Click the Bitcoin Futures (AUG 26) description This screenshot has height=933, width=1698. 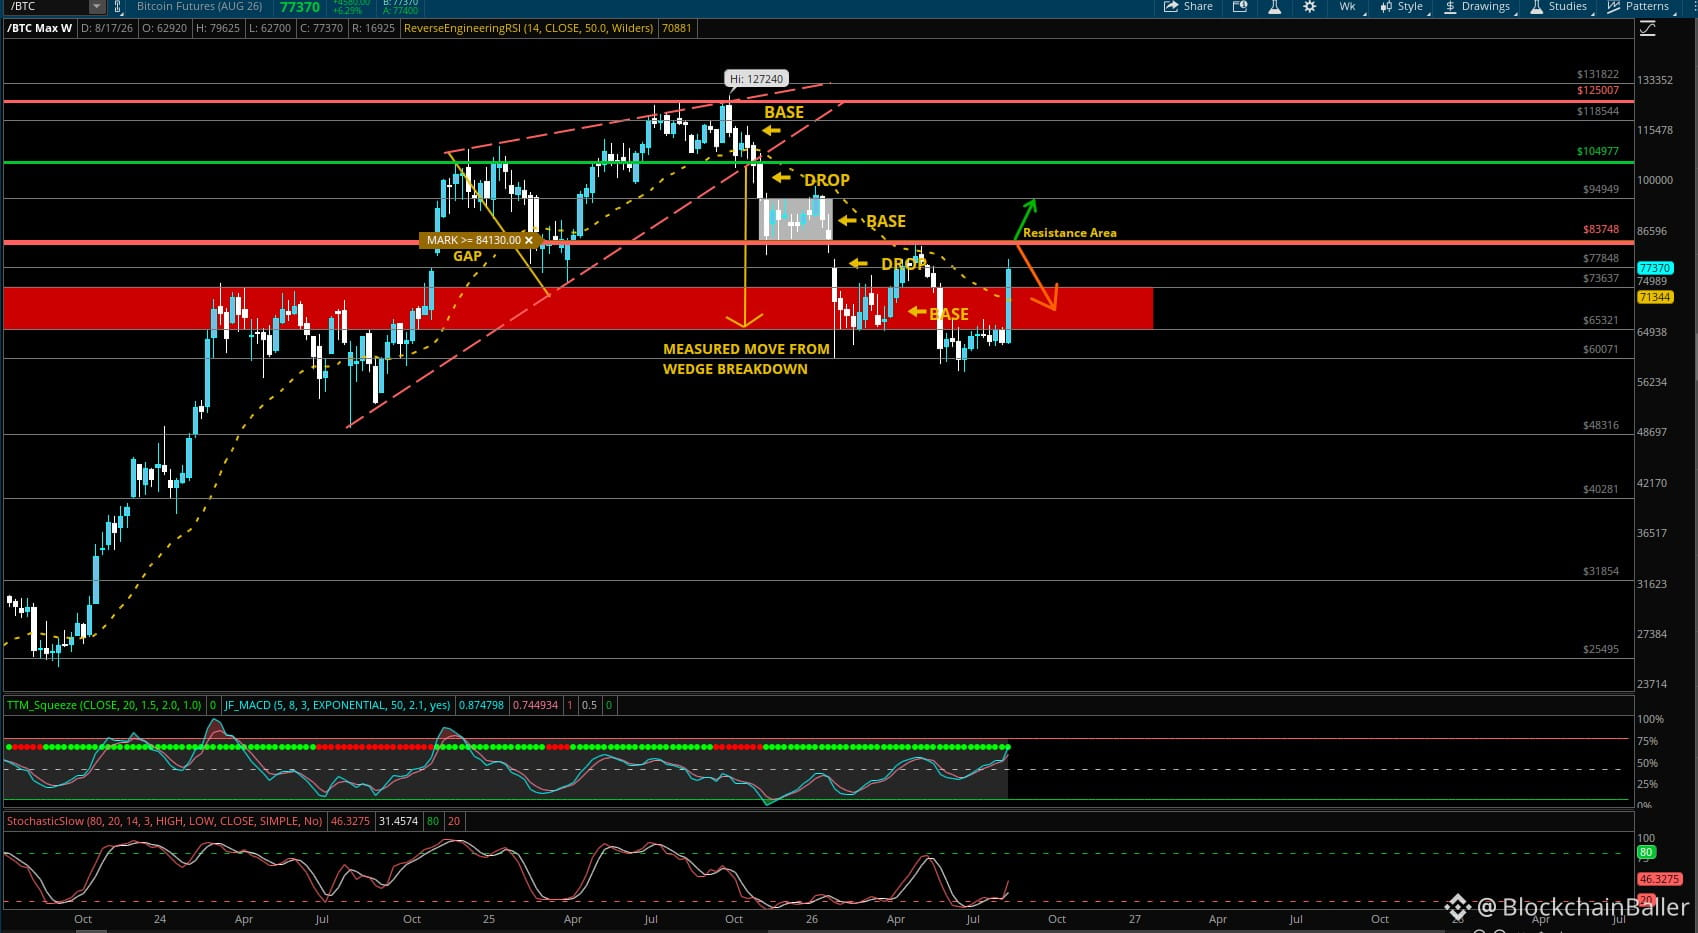pyautogui.click(x=199, y=7)
